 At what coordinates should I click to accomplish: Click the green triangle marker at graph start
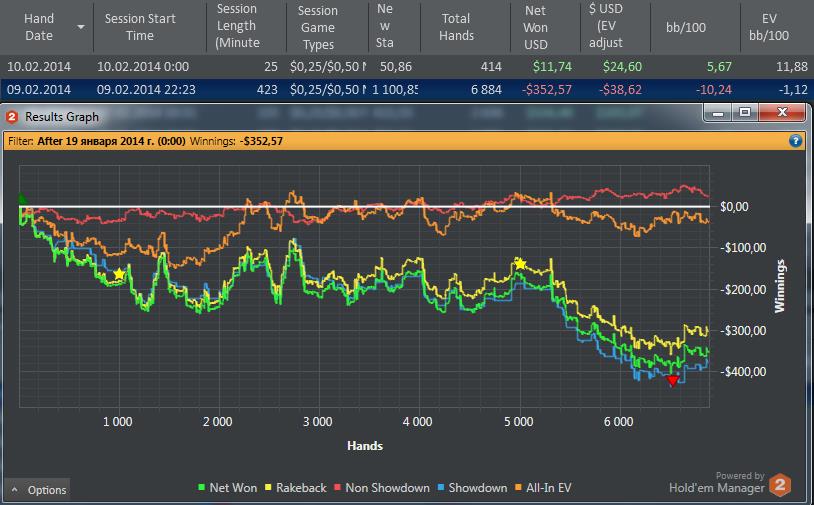(22, 198)
